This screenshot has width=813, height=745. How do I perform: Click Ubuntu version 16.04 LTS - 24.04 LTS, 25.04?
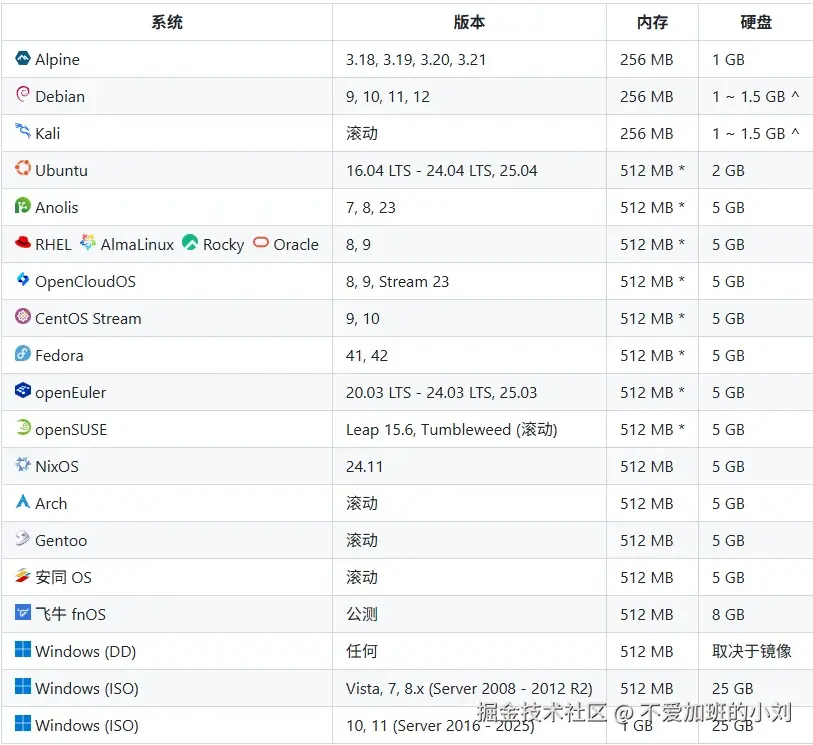tap(442, 171)
